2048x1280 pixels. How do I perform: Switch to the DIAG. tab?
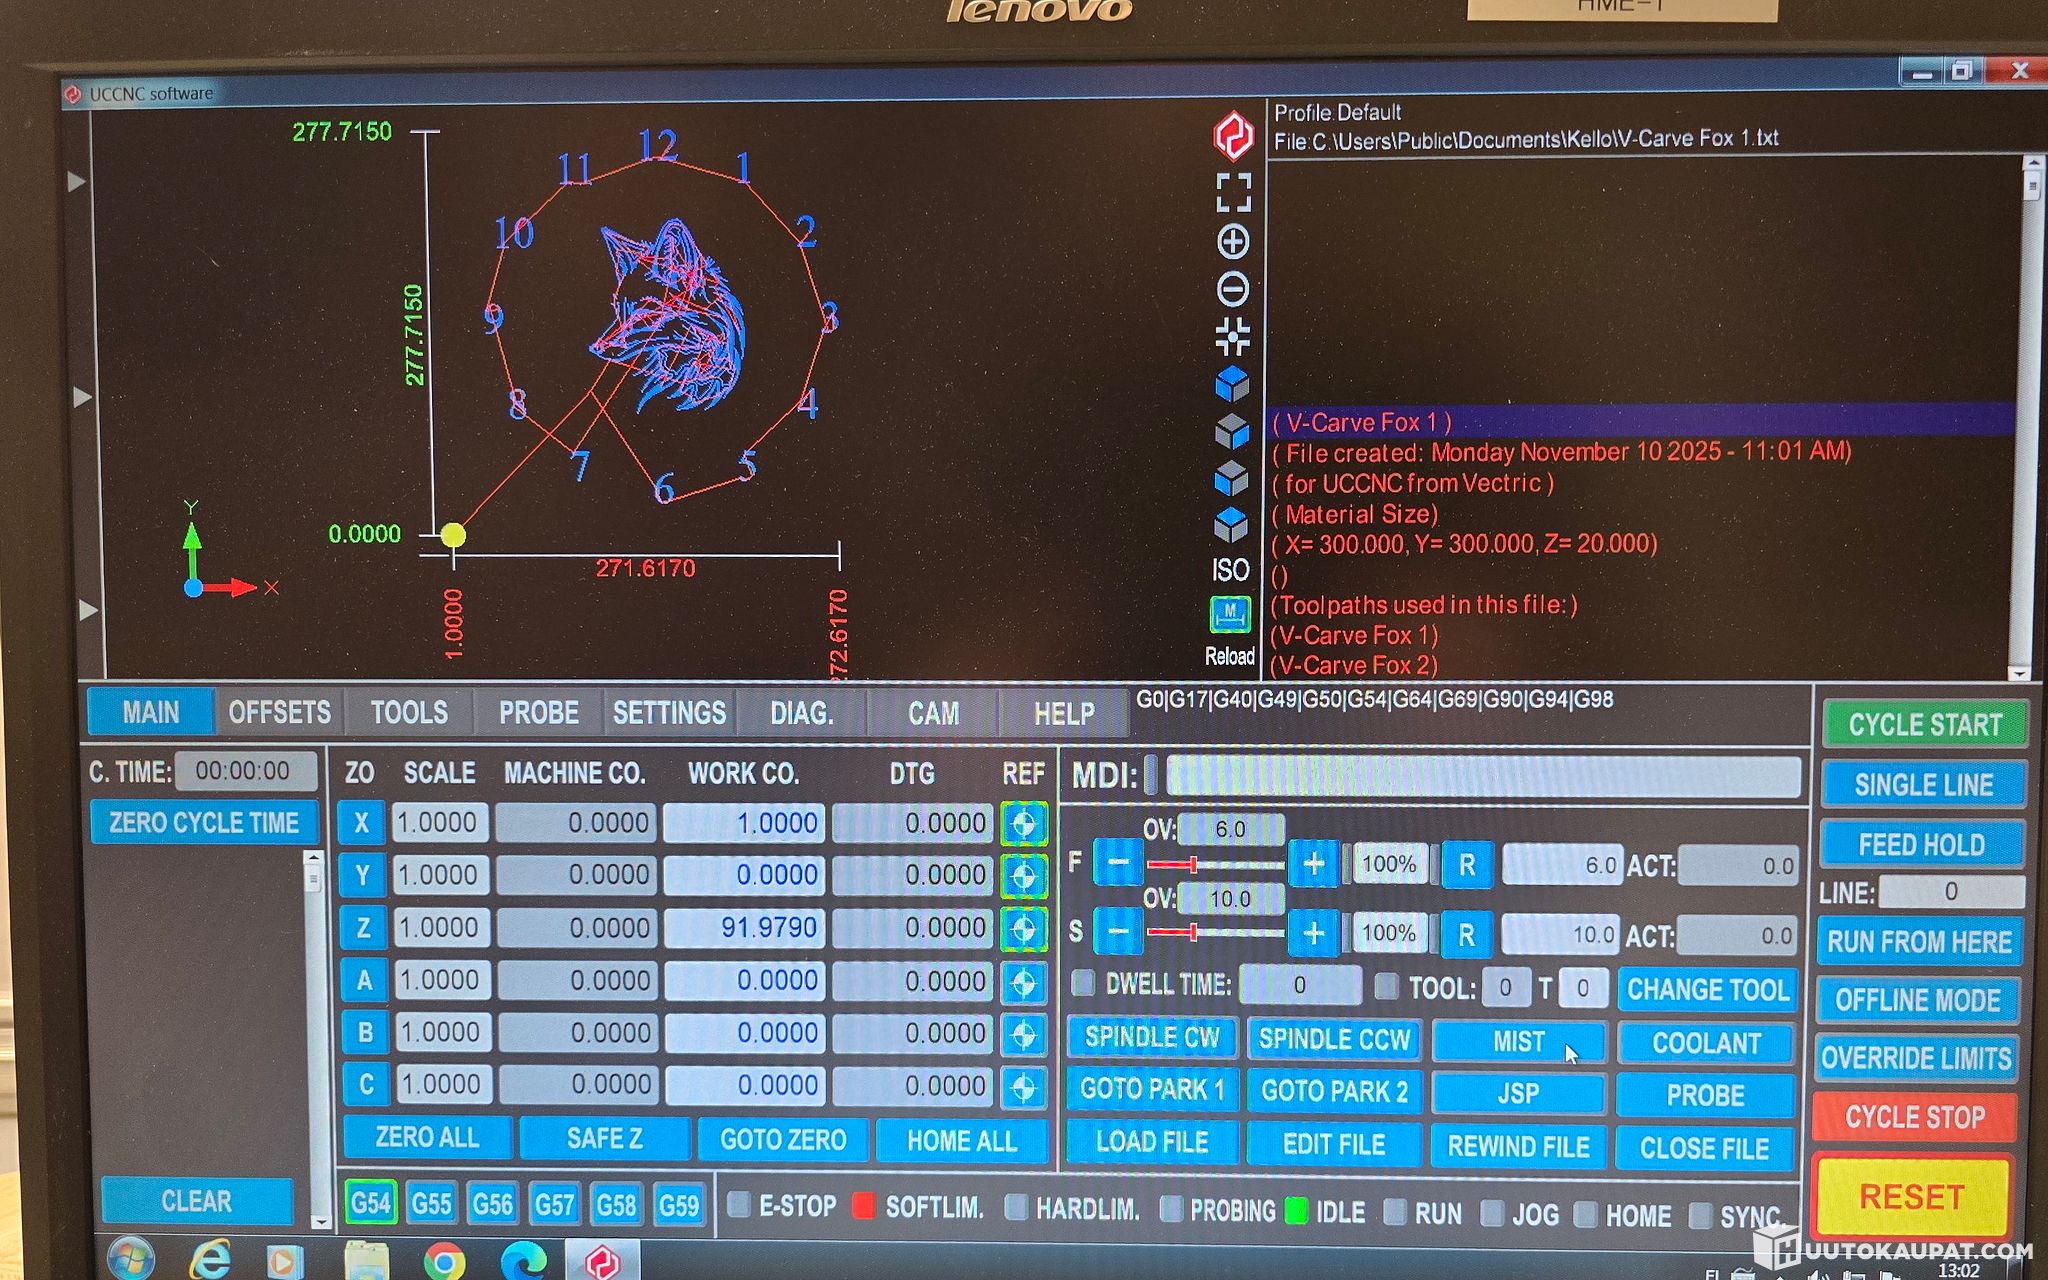pyautogui.click(x=801, y=713)
